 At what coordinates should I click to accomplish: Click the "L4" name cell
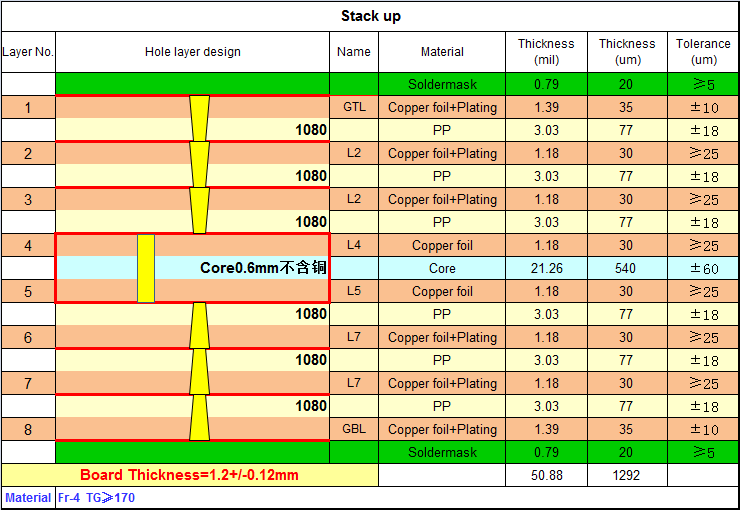[x=354, y=245]
